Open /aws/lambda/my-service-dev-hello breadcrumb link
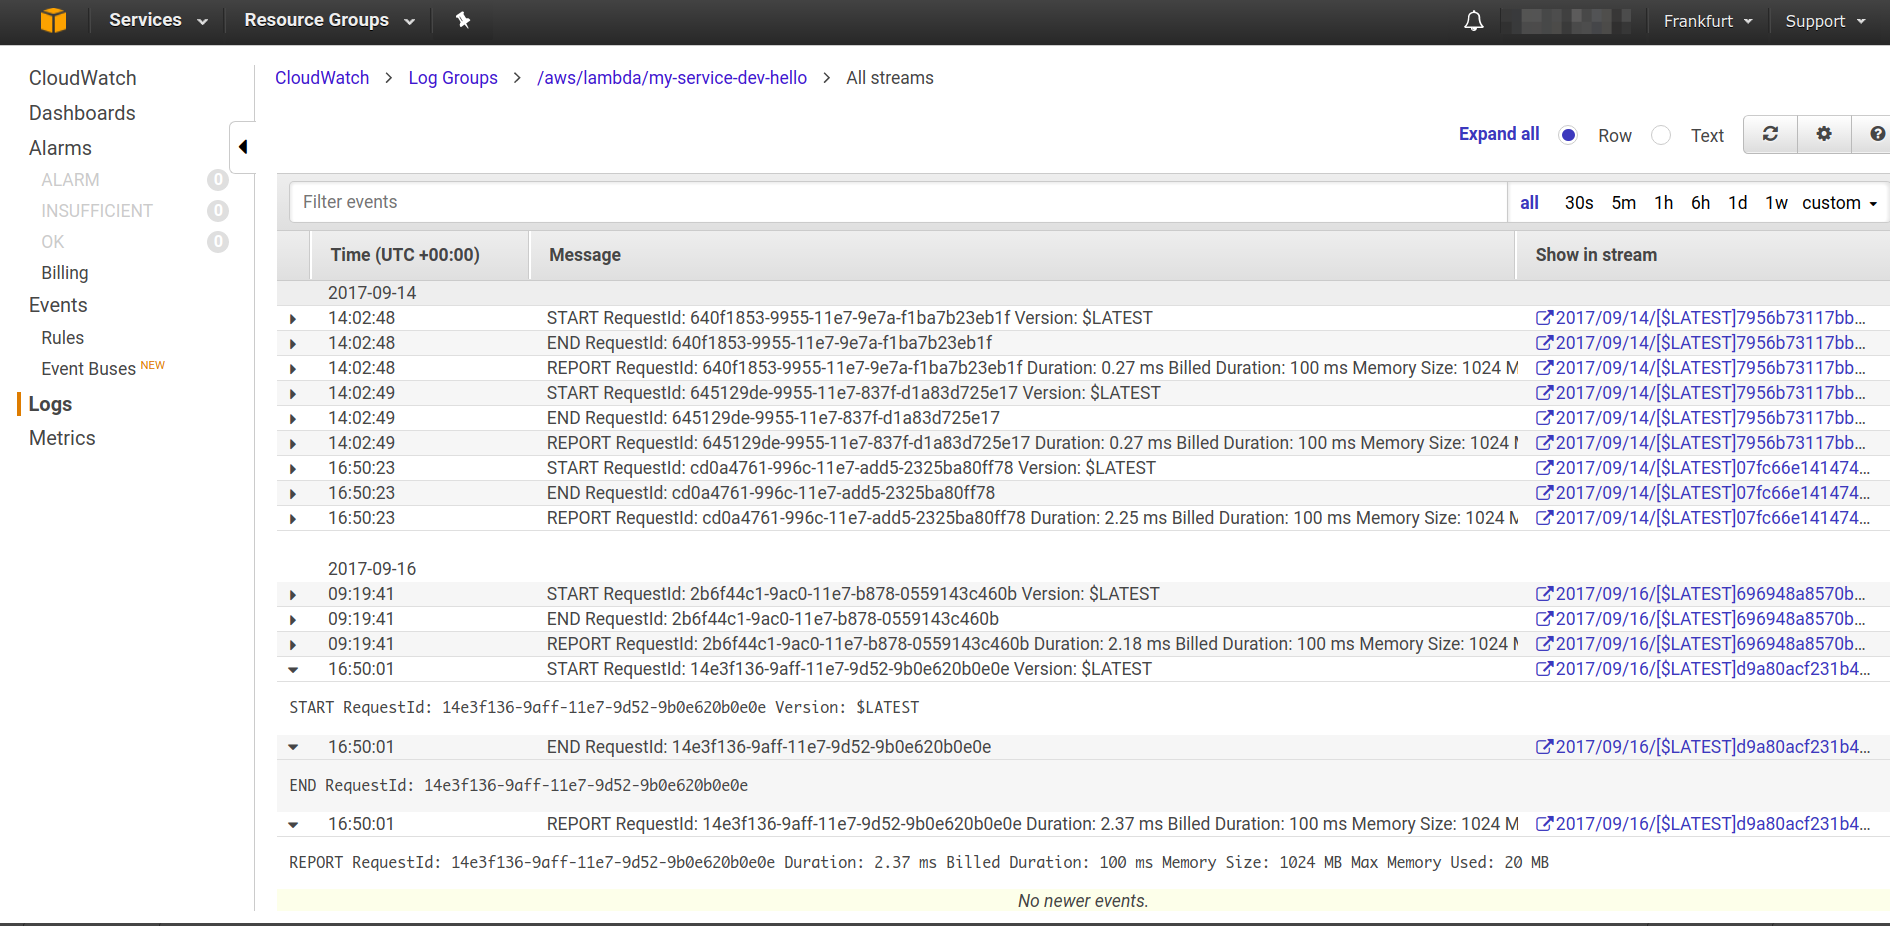This screenshot has width=1890, height=926. (x=672, y=78)
